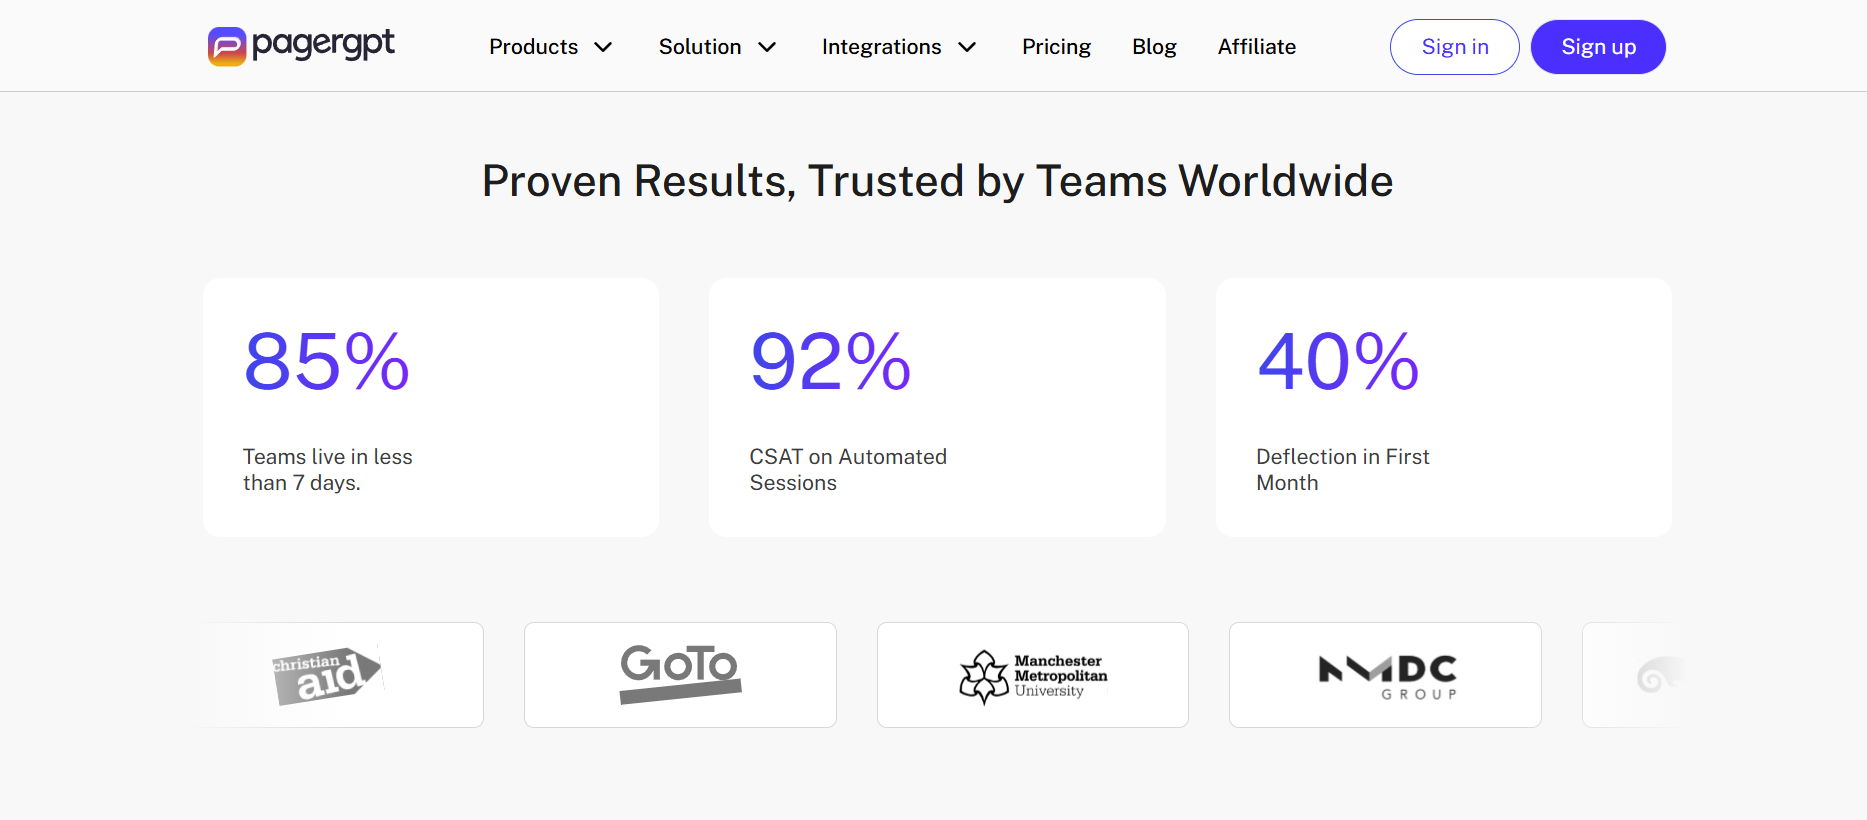Screen dimensions: 1867x820
Task: Expand the Integrations chevron arrow
Action: tap(967, 47)
